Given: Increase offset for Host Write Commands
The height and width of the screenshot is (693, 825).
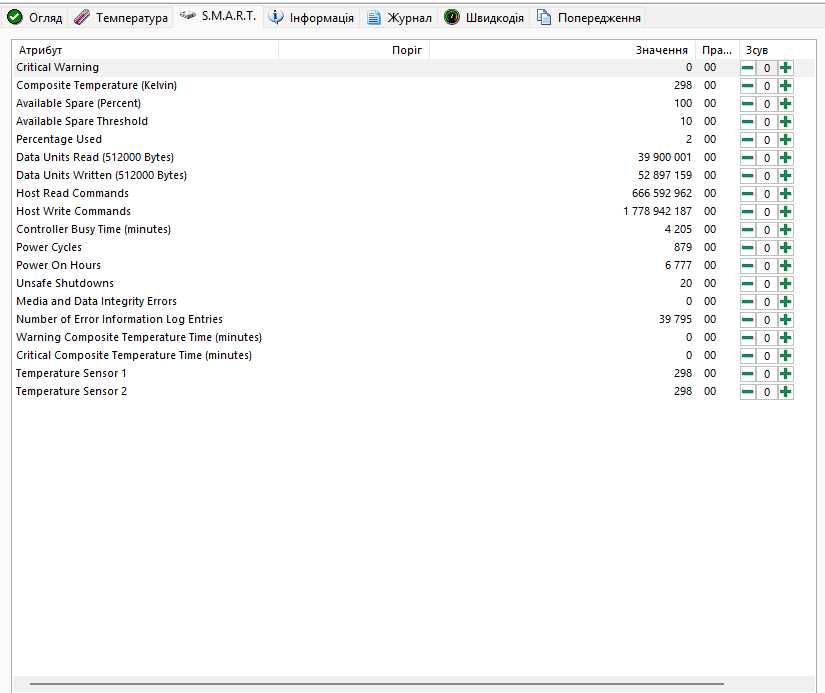Looking at the screenshot, I should (x=786, y=212).
